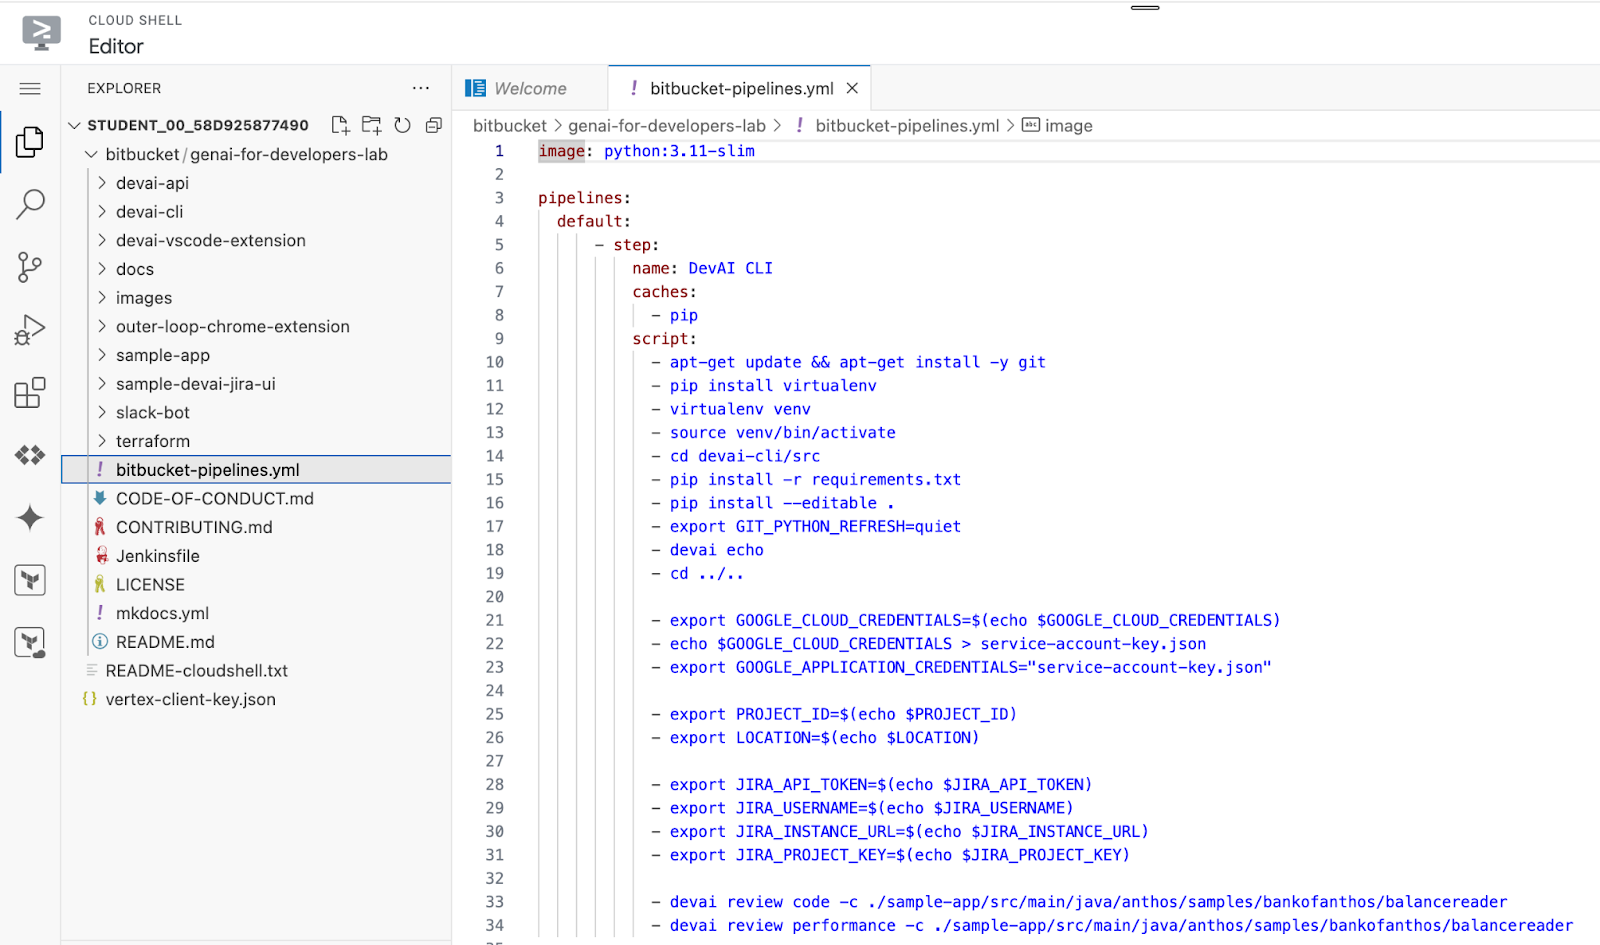
Task: Refresh the Explorer file tree
Action: pos(402,125)
